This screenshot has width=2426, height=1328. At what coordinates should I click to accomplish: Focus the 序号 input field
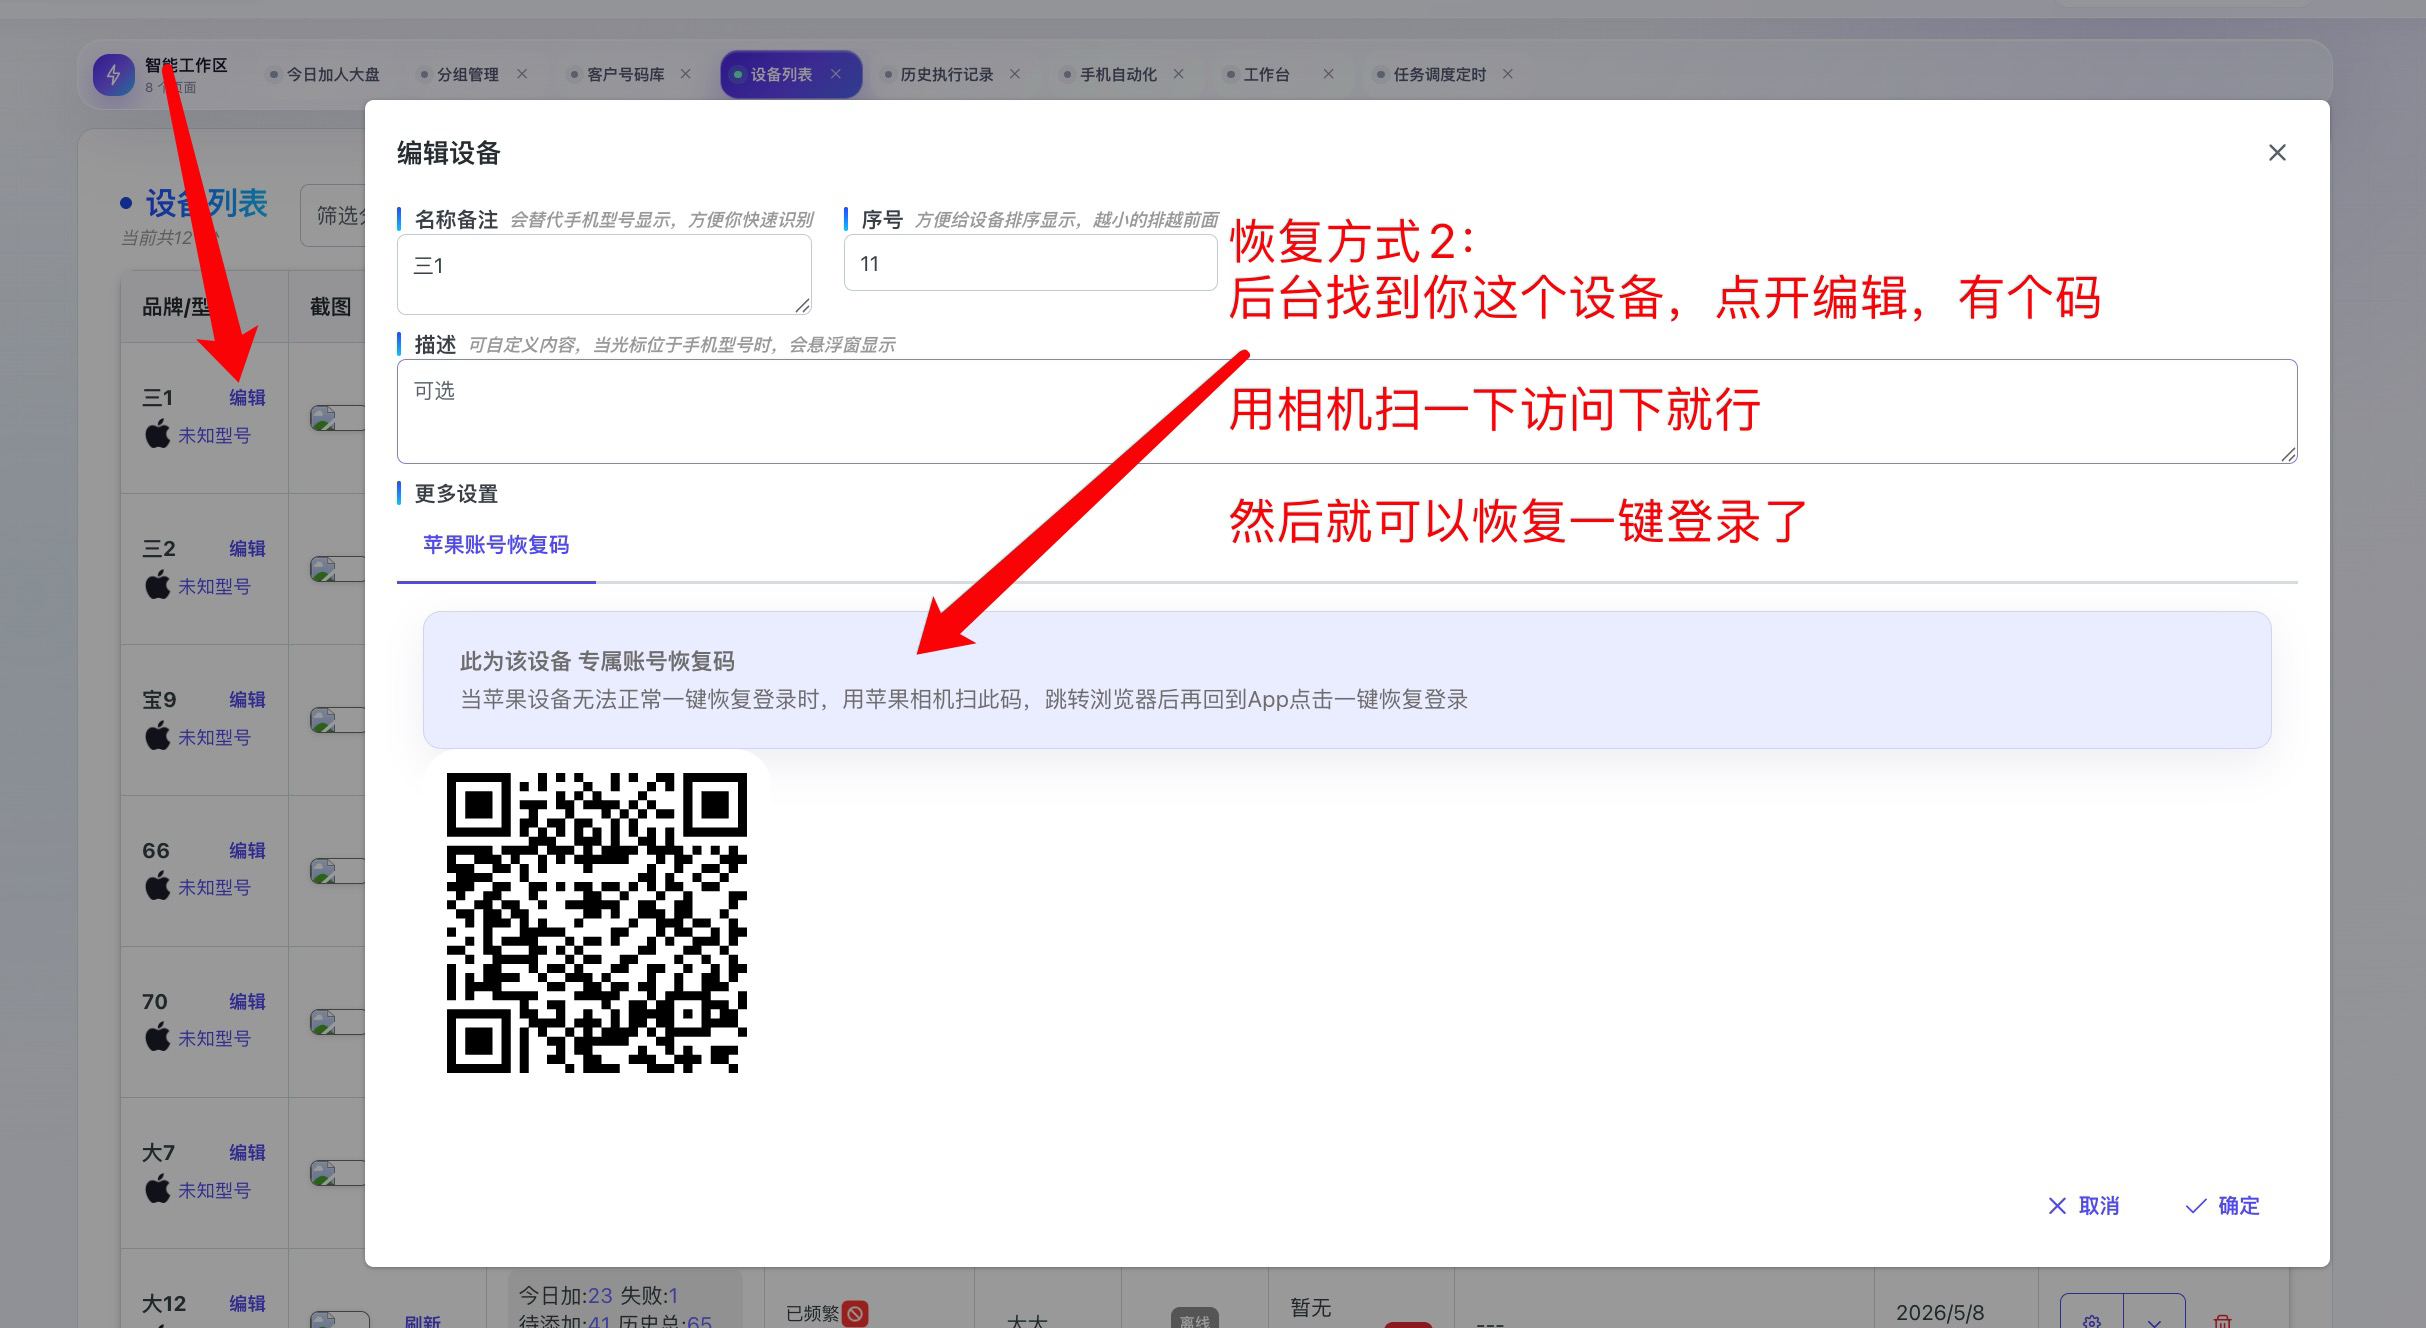point(1030,264)
